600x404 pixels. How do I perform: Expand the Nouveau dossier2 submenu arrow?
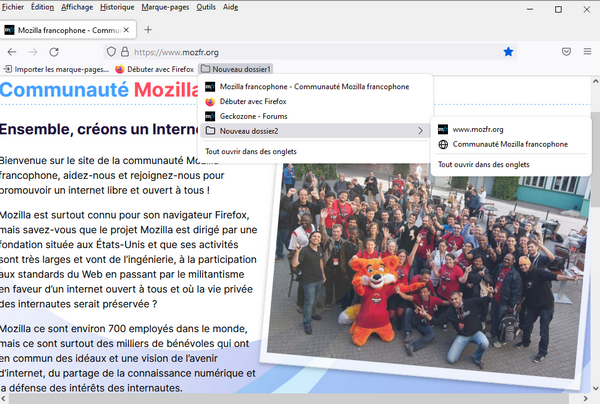420,131
